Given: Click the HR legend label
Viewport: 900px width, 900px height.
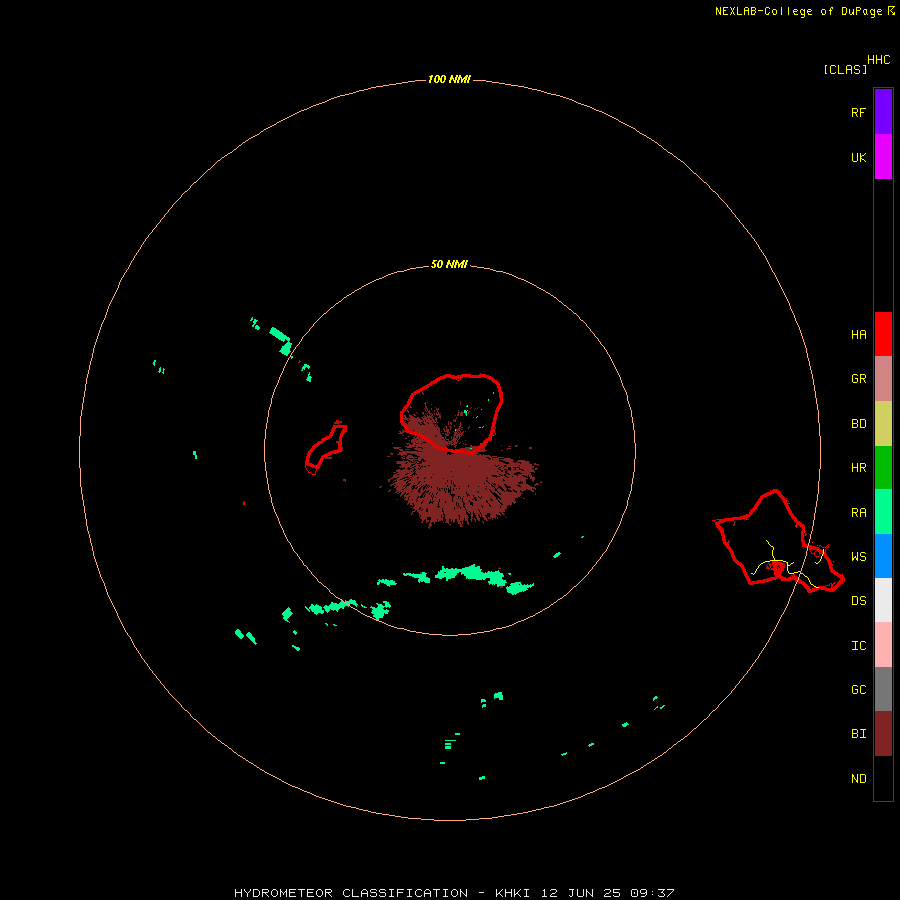Looking at the screenshot, I should pos(858,468).
